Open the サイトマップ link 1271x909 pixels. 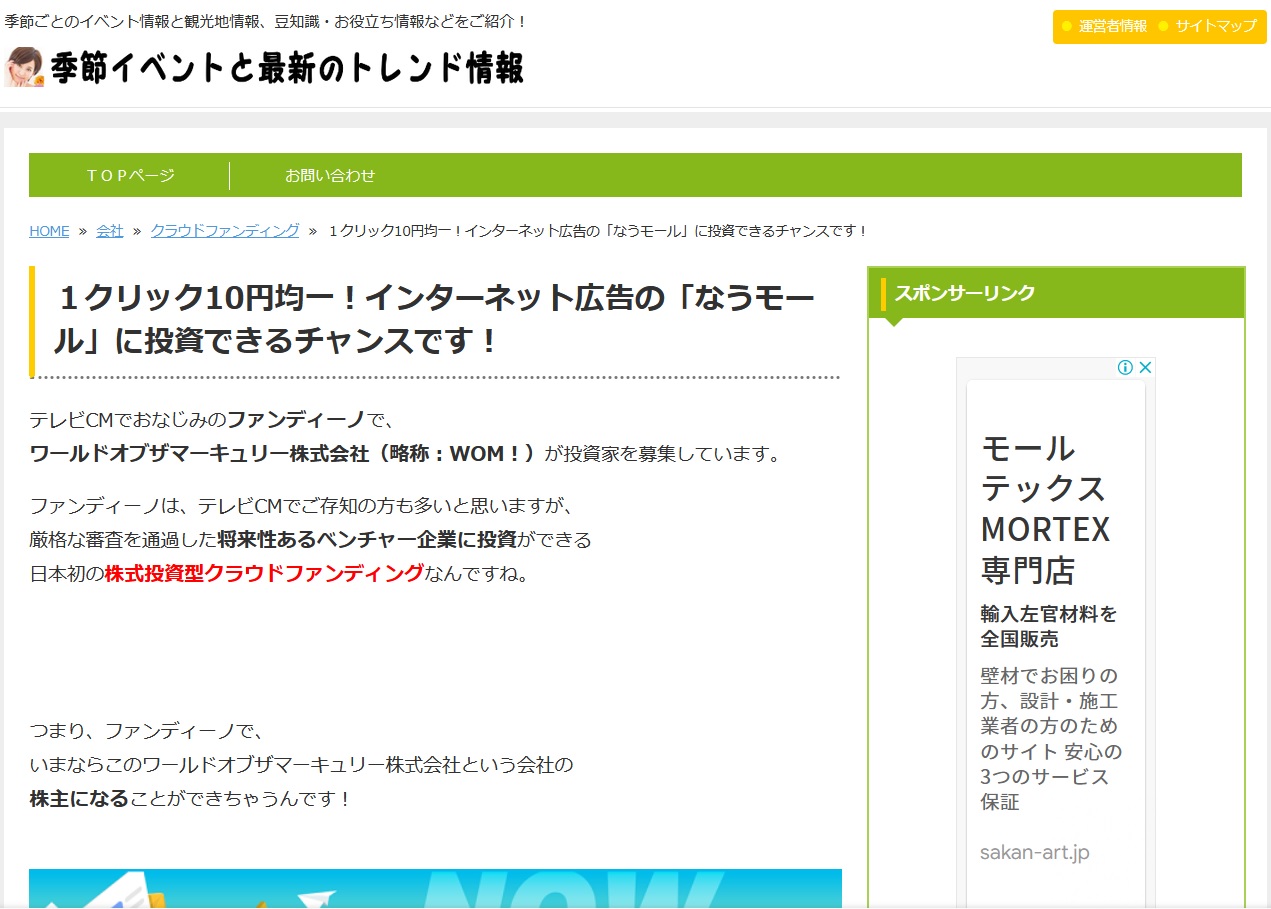(x=1215, y=26)
